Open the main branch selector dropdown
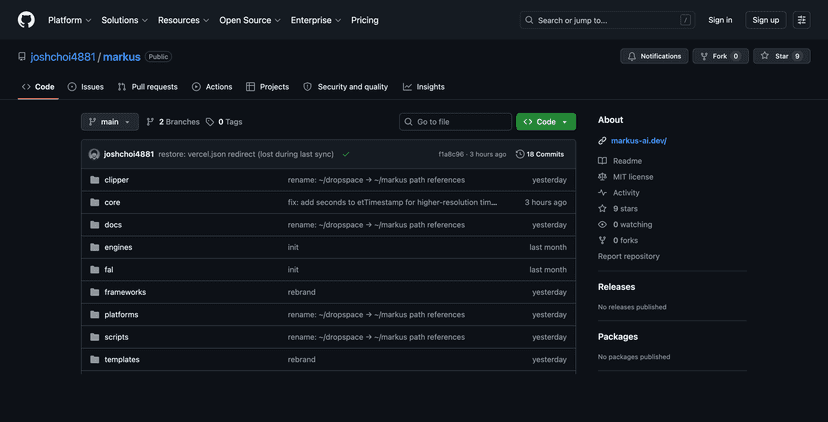Screen dimensions: 828x422 tap(110, 121)
